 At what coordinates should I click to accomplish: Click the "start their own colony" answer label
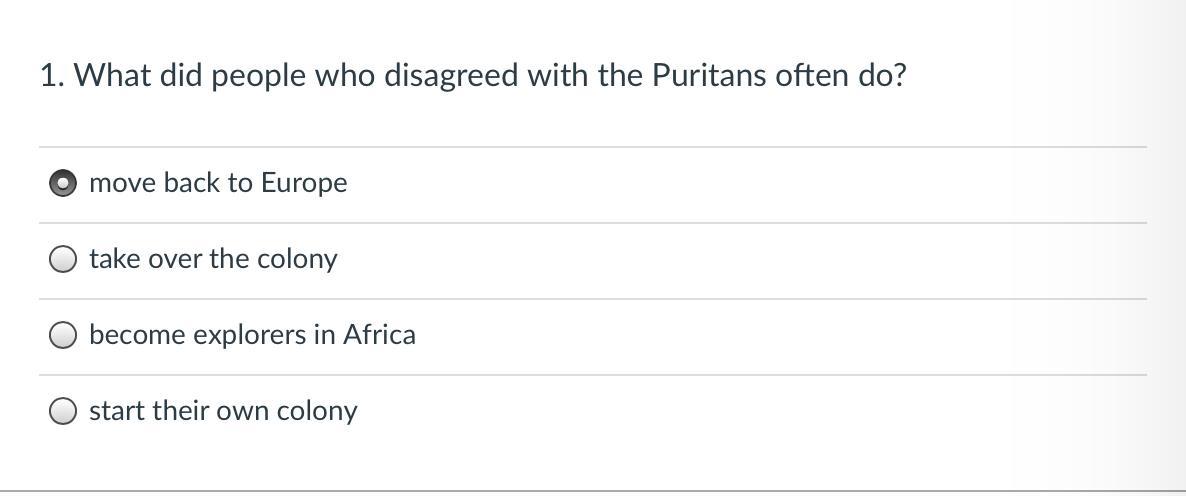point(223,411)
